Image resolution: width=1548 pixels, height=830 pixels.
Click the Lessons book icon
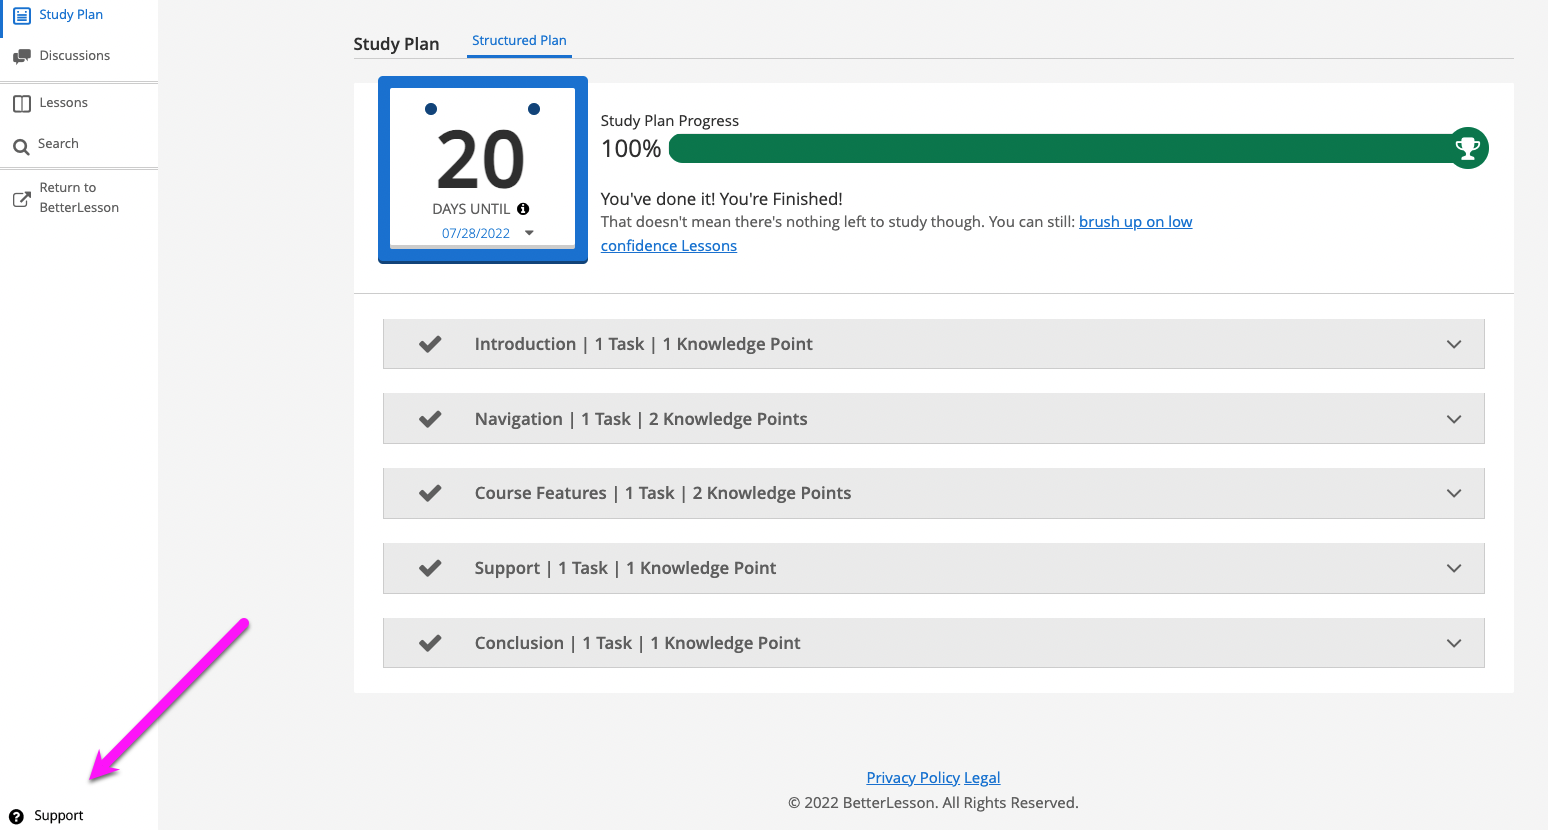tap(21, 103)
